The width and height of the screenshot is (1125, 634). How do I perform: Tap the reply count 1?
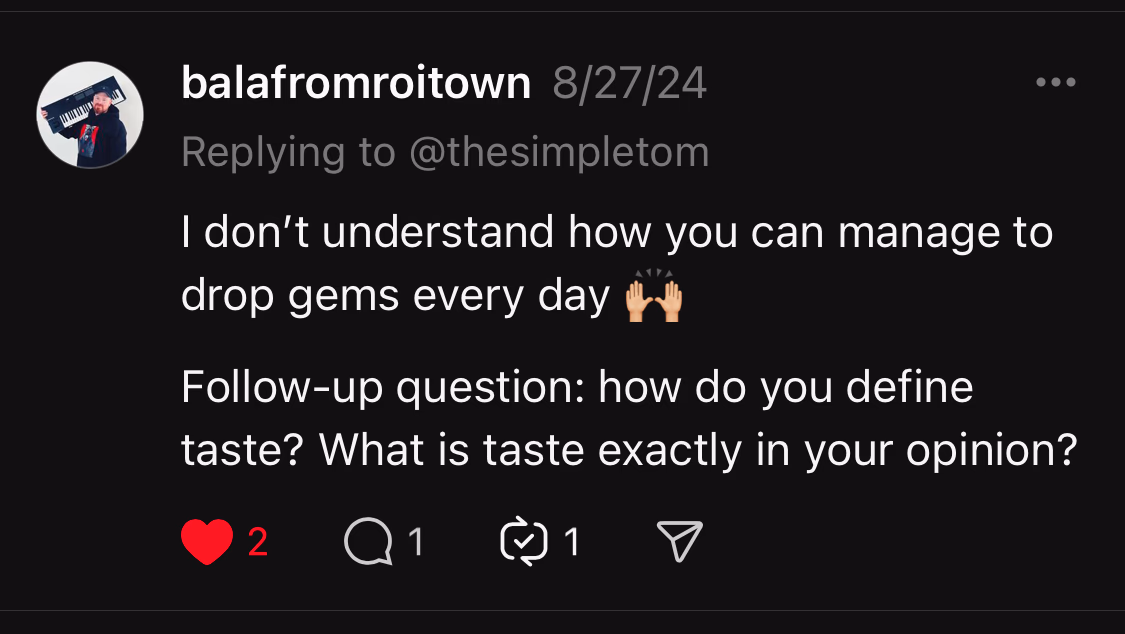[415, 542]
